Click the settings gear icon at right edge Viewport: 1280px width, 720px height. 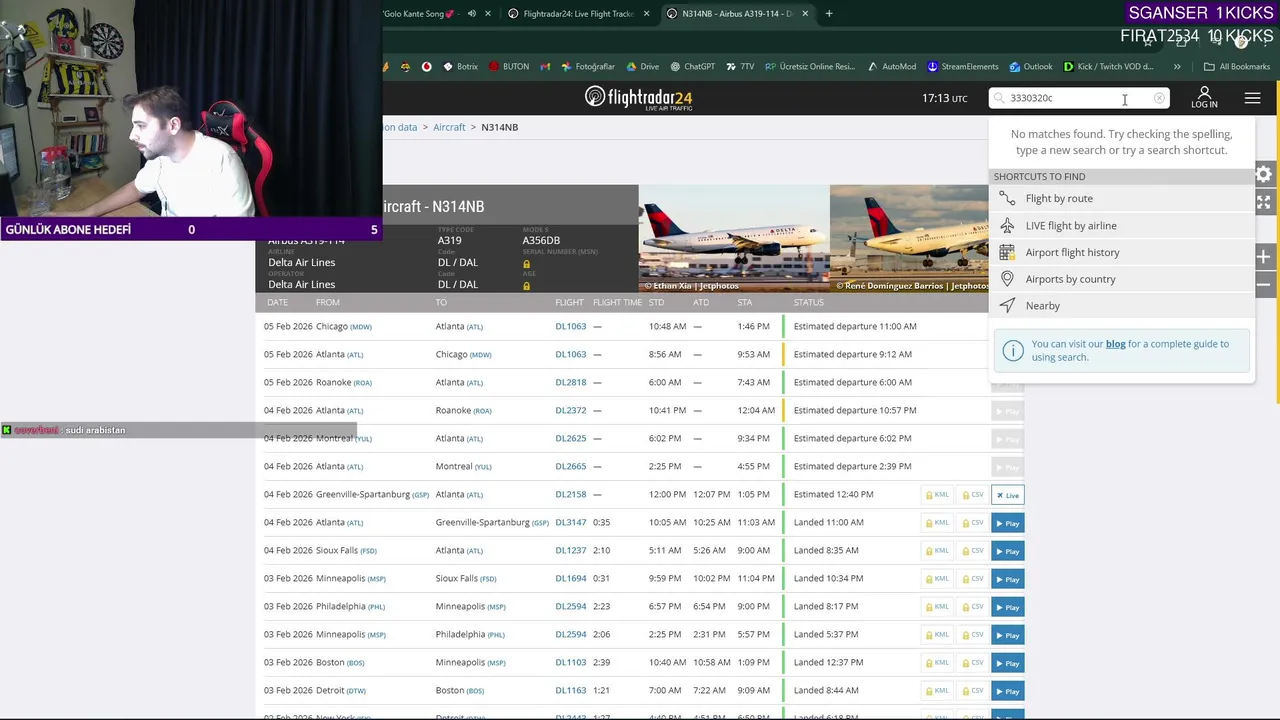click(x=1264, y=174)
